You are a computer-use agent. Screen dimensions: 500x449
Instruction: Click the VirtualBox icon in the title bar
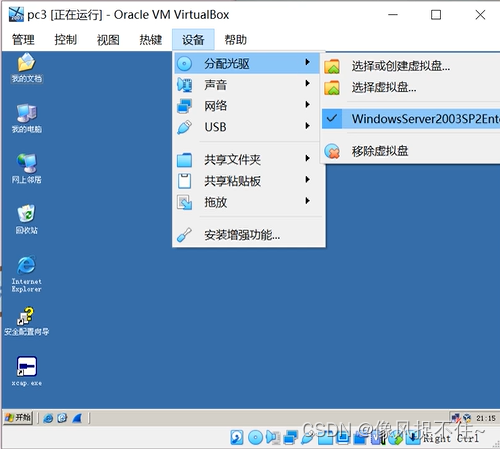[x=16, y=15]
